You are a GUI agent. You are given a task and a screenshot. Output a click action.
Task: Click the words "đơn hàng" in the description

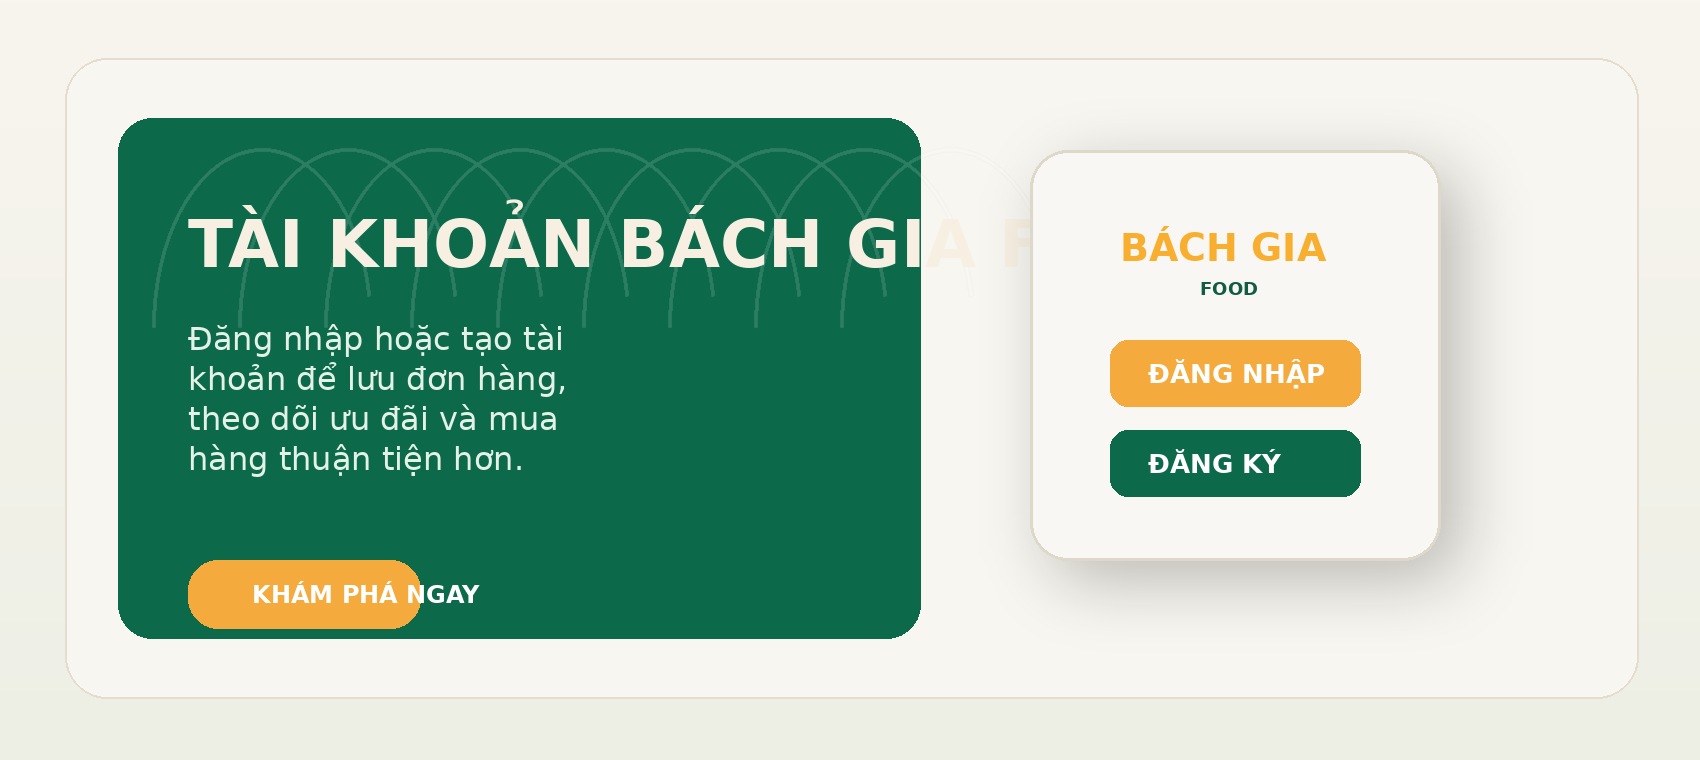(486, 379)
